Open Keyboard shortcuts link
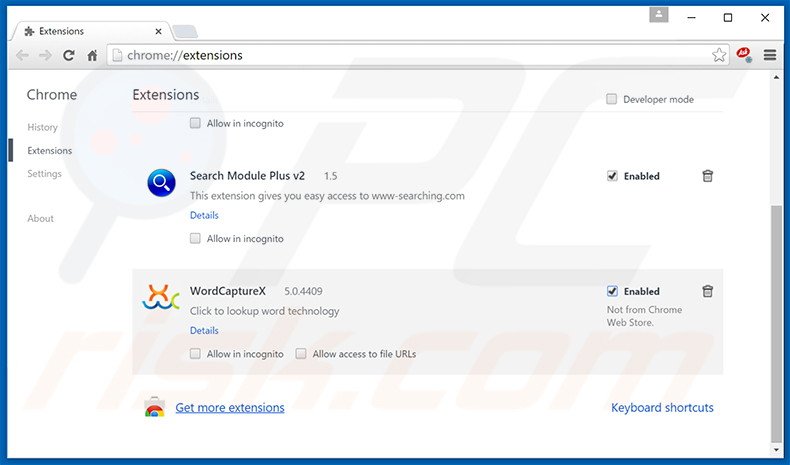Viewport: 790px width, 465px height. 662,408
